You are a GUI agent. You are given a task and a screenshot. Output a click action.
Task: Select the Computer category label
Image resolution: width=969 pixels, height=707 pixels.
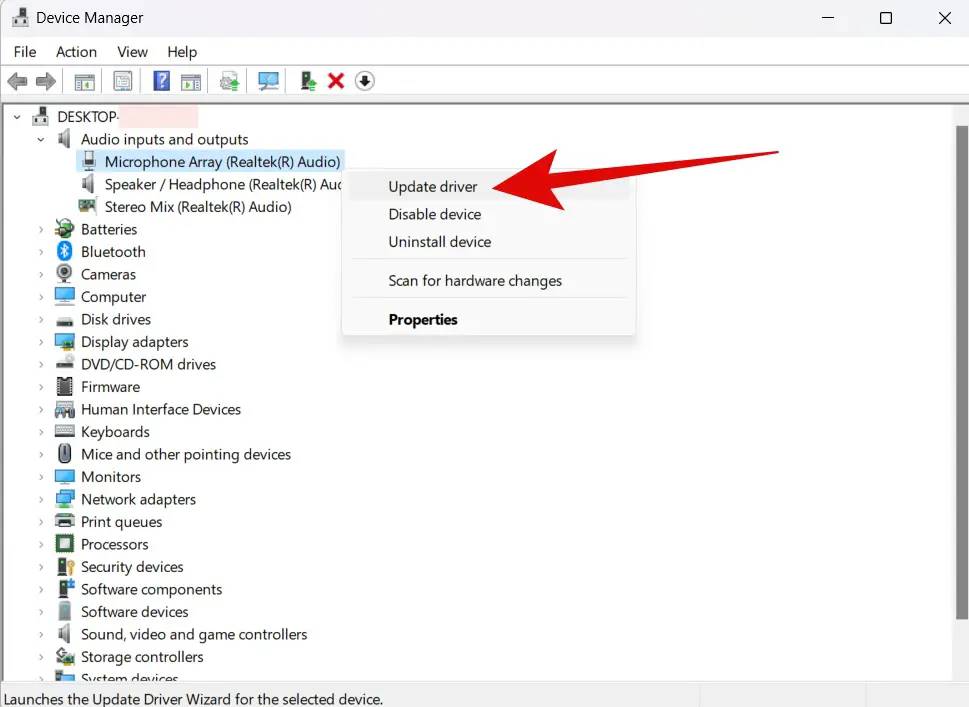click(x=113, y=297)
